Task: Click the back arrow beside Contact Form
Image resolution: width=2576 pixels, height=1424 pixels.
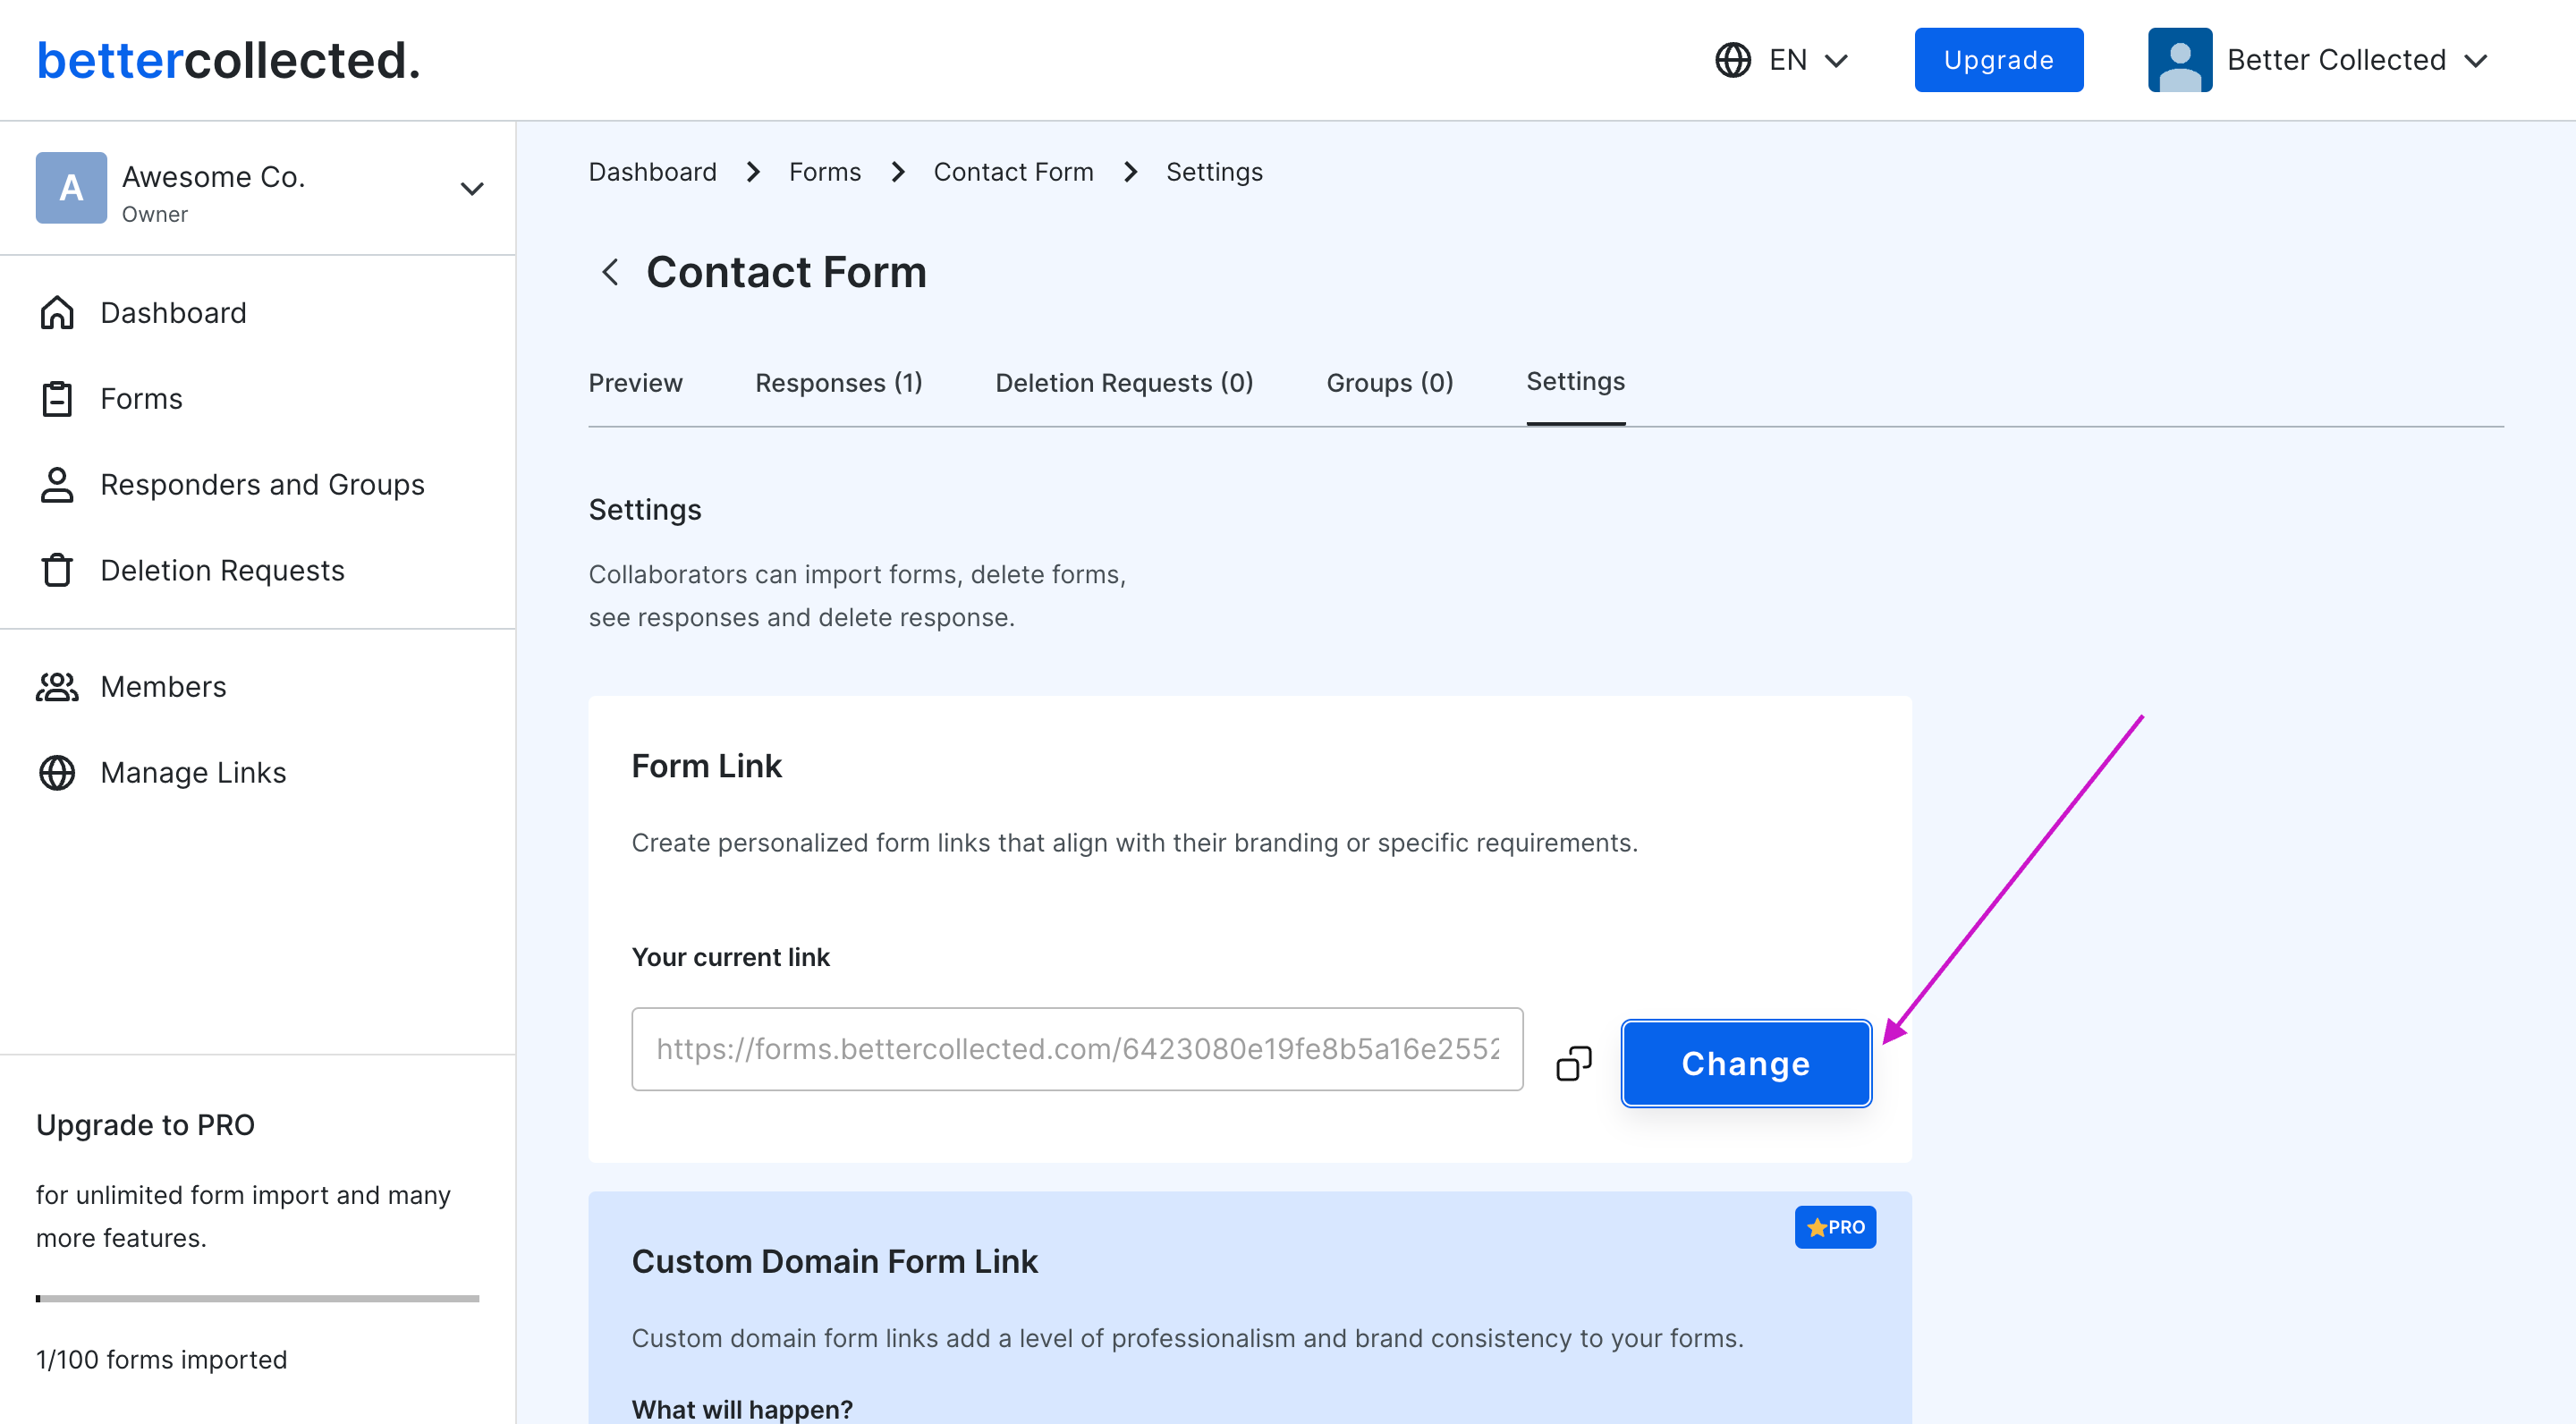Action: coord(610,272)
